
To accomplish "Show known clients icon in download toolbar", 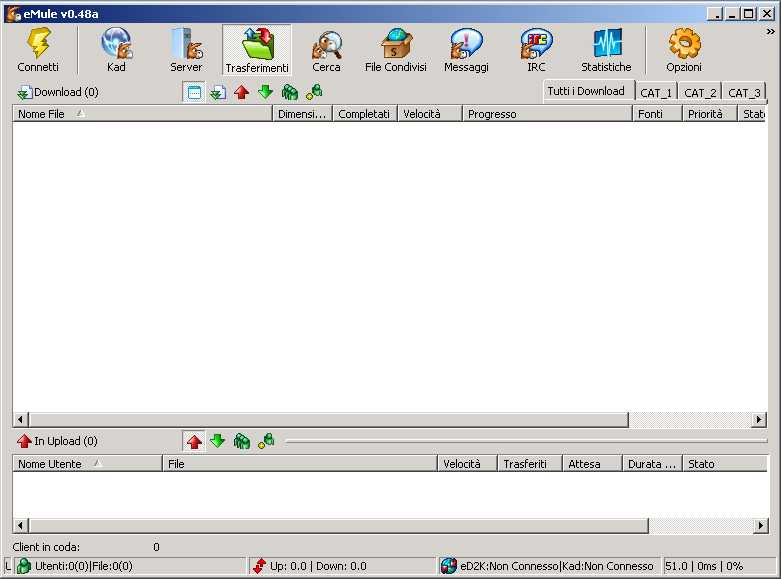I will (314, 92).
